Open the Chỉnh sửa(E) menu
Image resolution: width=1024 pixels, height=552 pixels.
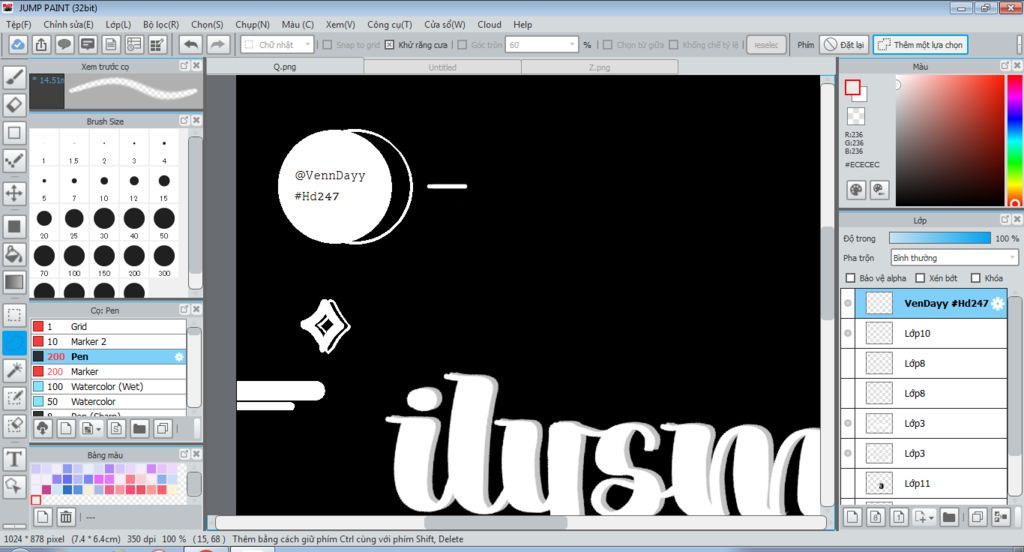pyautogui.click(x=69, y=24)
